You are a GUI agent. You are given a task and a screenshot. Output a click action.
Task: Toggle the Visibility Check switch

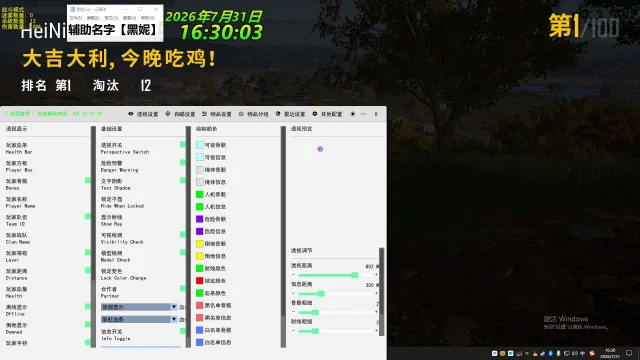pos(182,234)
